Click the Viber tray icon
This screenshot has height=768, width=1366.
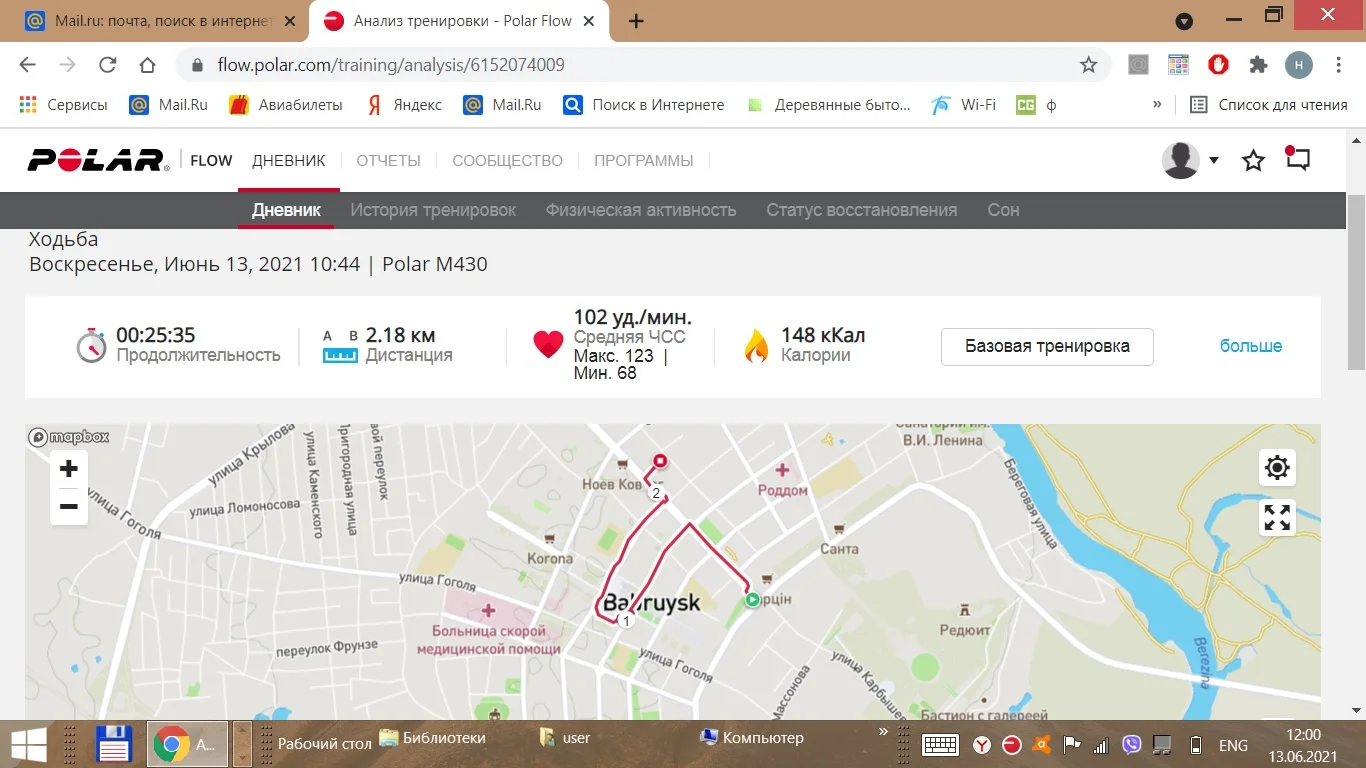1132,745
